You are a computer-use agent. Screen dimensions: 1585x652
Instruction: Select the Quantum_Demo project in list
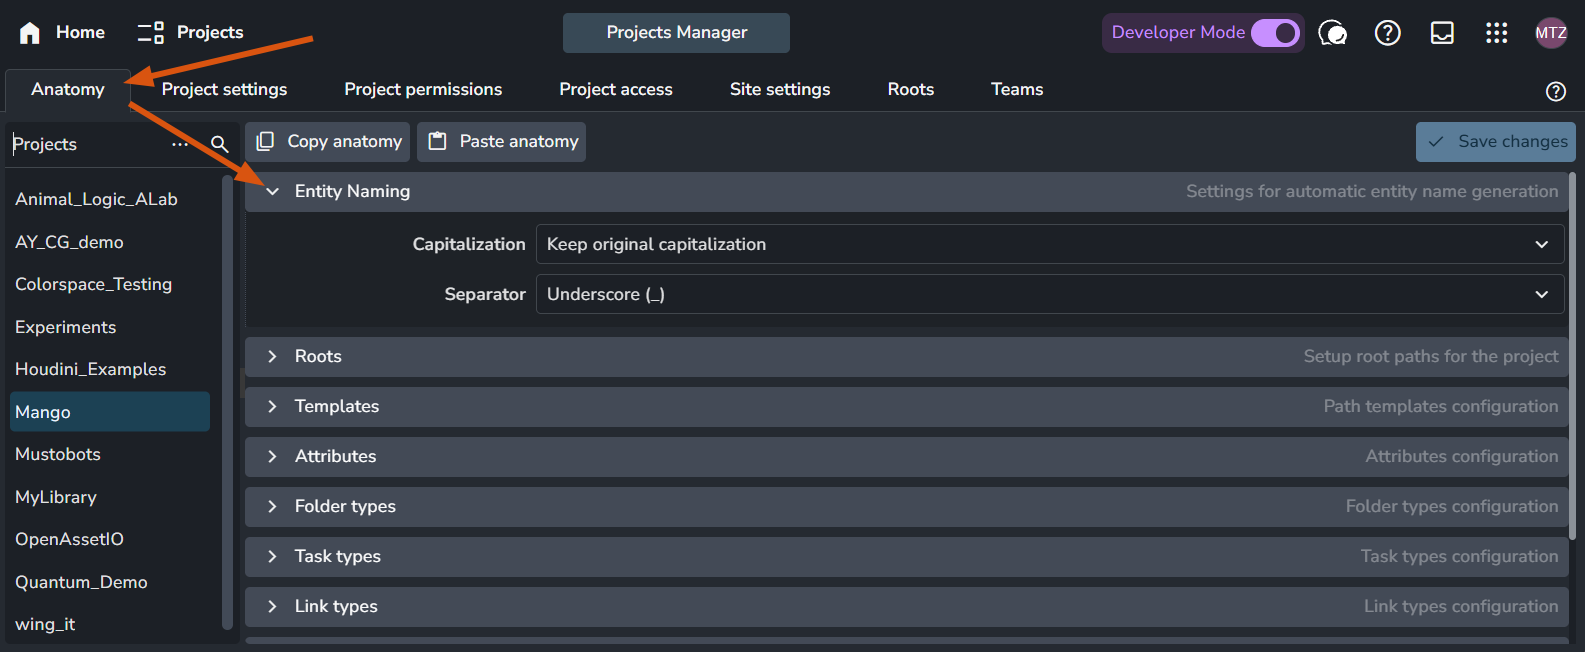[x=81, y=582]
